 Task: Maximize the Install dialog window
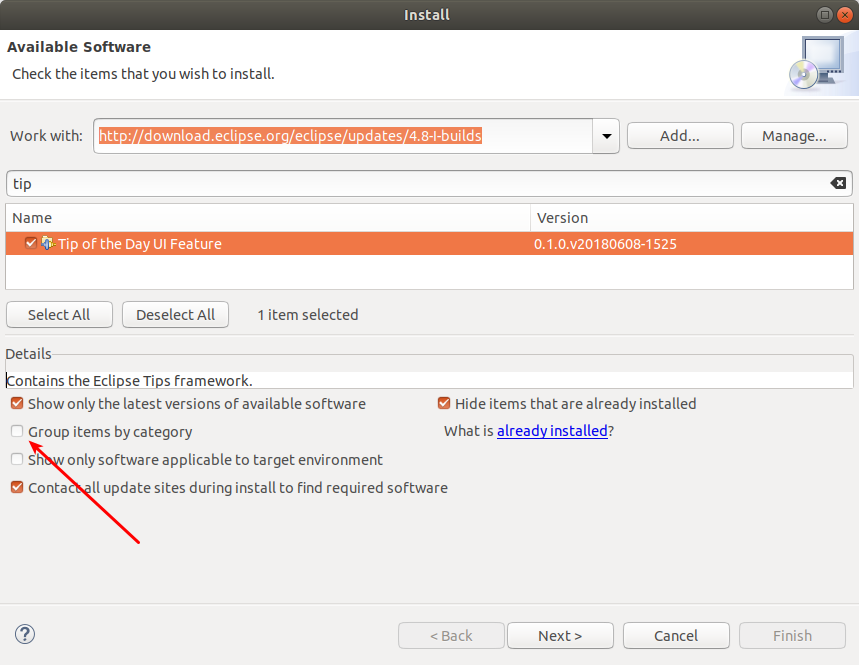click(824, 15)
